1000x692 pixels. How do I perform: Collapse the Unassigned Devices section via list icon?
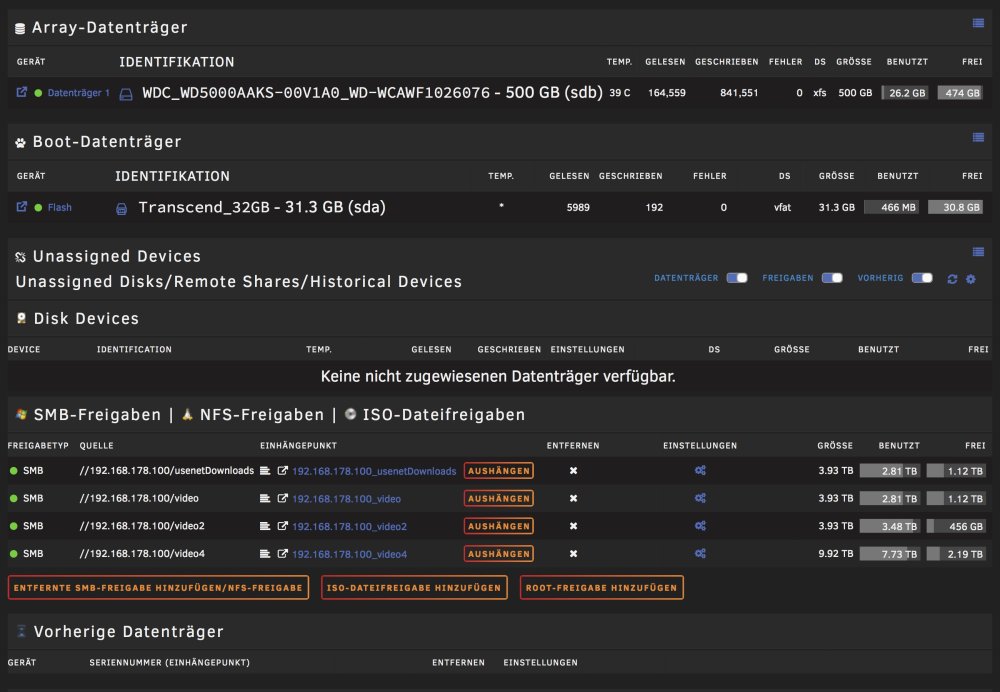click(x=978, y=251)
